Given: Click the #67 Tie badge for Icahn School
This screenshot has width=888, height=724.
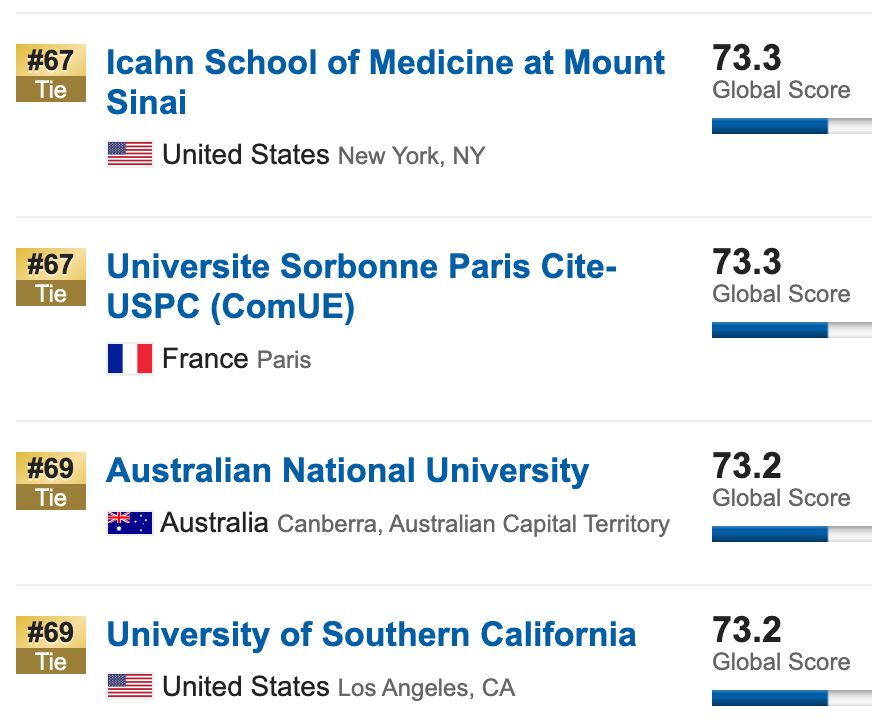Looking at the screenshot, I should [51, 74].
